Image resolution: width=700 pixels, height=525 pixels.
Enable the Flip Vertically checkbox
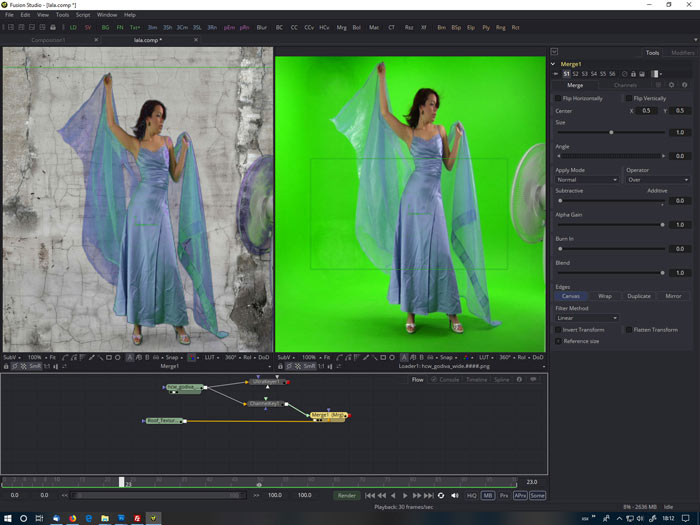click(x=629, y=98)
